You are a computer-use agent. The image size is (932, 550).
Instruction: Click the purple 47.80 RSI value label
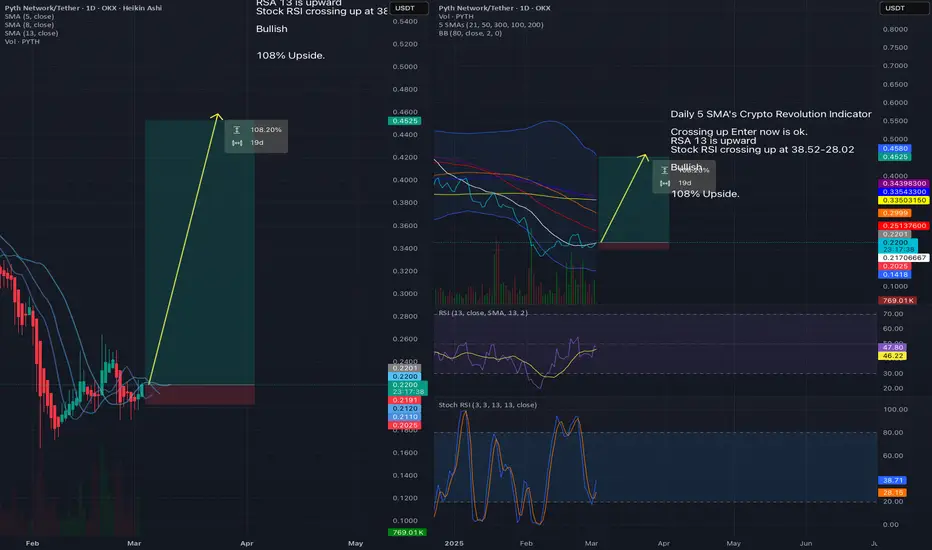(892, 347)
